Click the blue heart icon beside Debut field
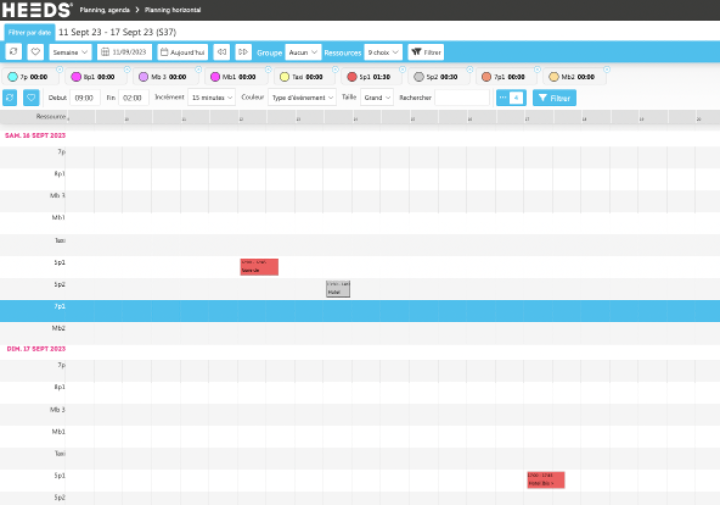The width and height of the screenshot is (720, 506). [x=31, y=97]
